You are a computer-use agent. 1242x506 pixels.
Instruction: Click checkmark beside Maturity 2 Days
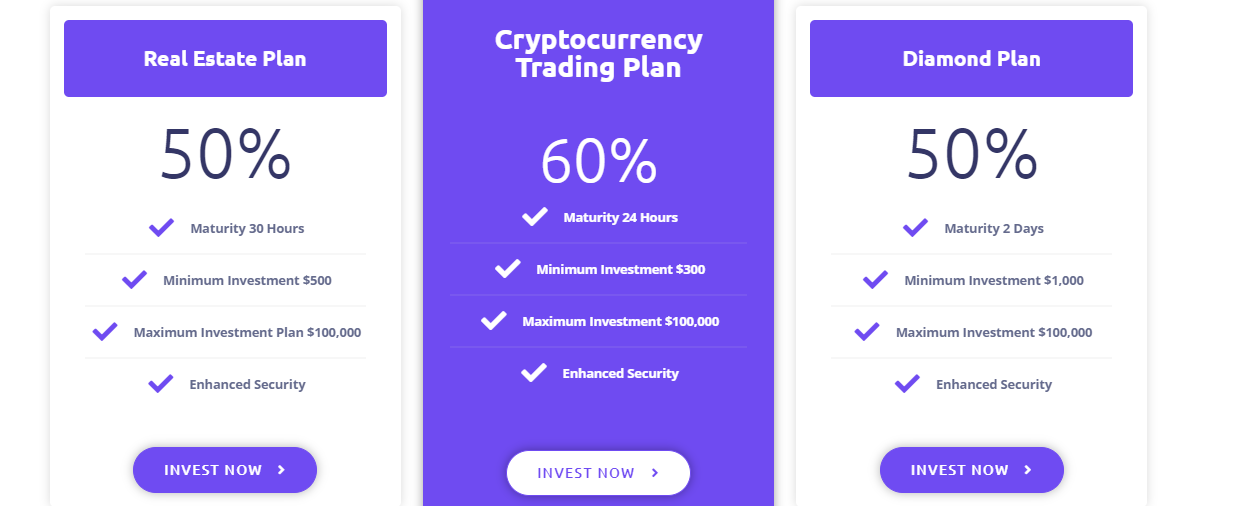point(915,228)
